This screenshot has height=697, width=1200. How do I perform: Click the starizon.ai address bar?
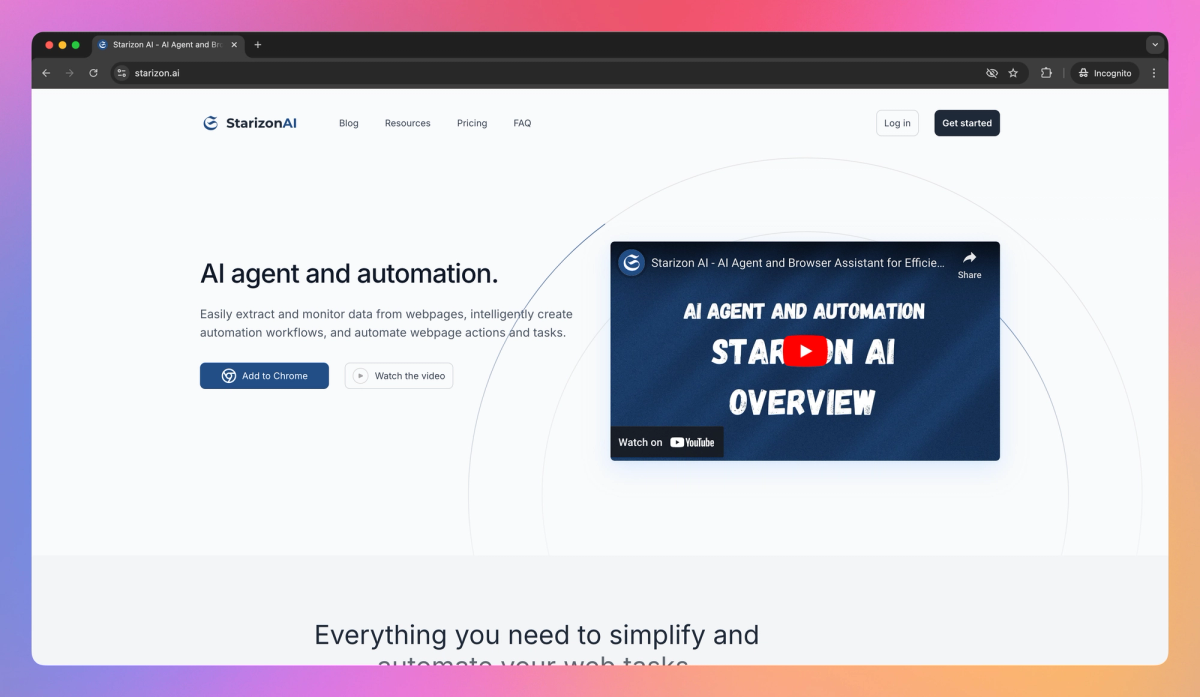159,72
